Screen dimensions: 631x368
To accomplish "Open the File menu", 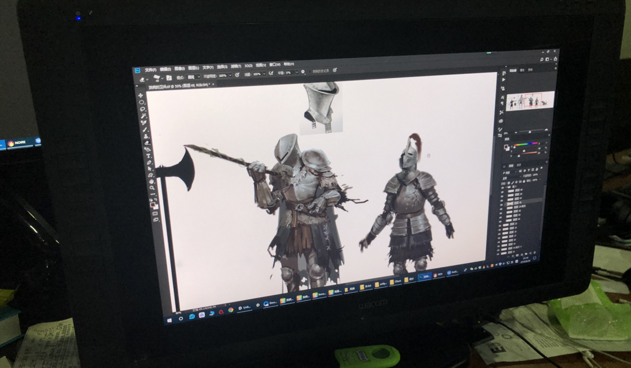I will (x=151, y=70).
